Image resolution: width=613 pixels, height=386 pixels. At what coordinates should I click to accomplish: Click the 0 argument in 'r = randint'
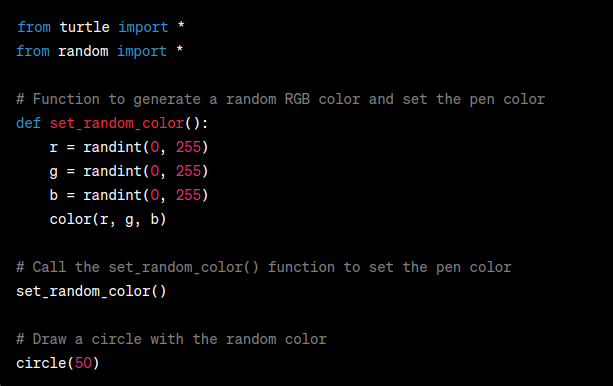tap(155, 147)
